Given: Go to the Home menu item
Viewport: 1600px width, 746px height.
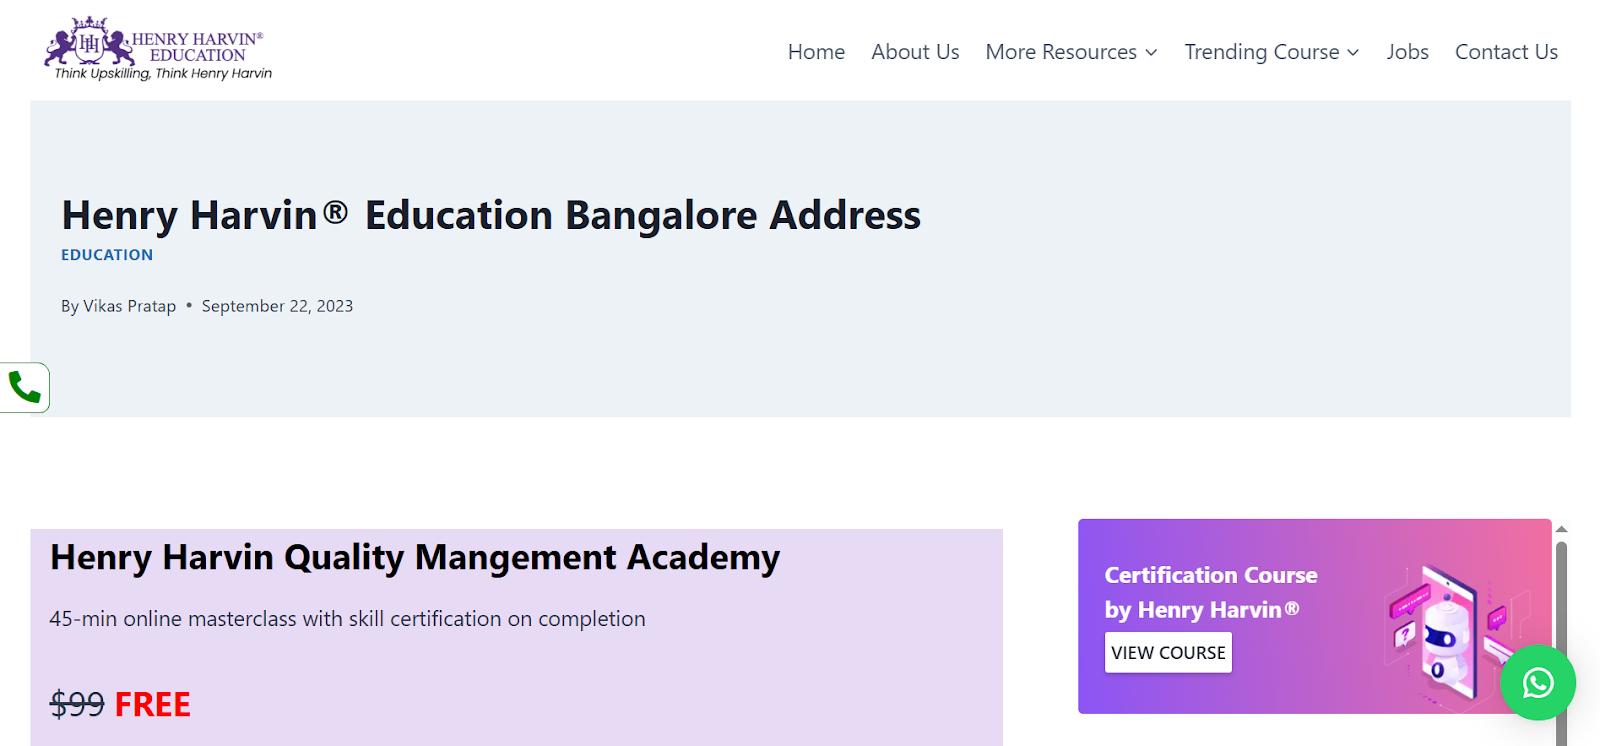Looking at the screenshot, I should click(816, 52).
